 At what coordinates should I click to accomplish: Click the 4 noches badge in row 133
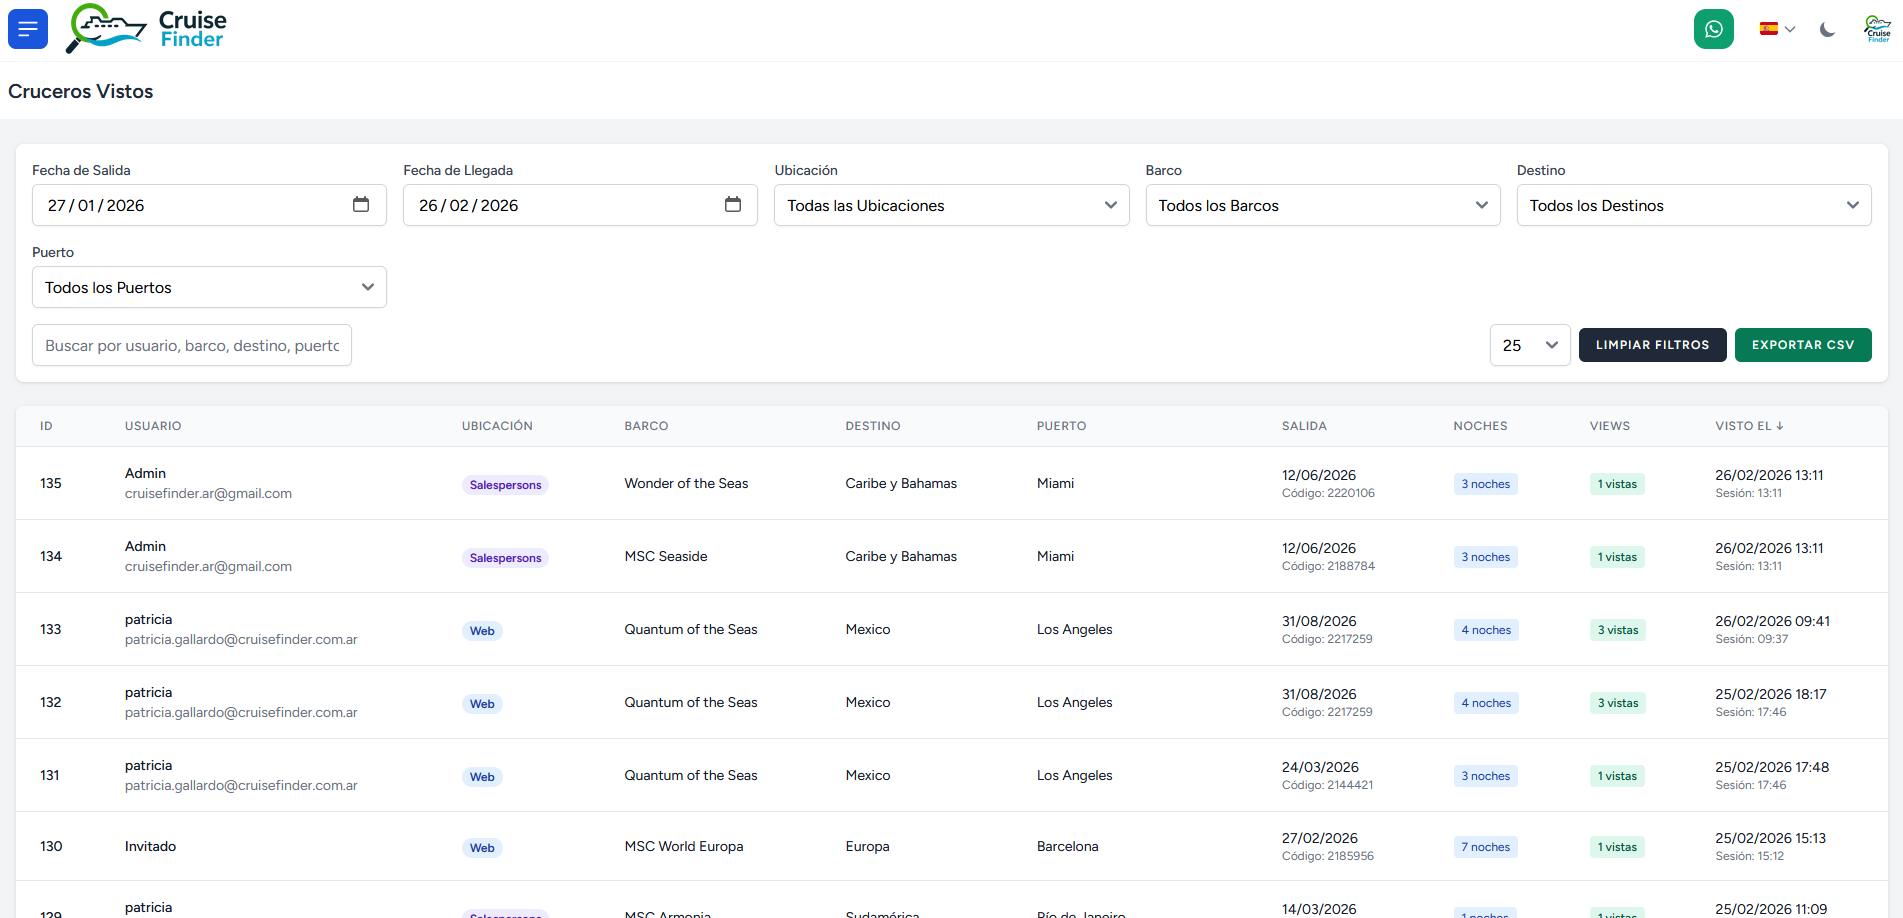(x=1485, y=630)
